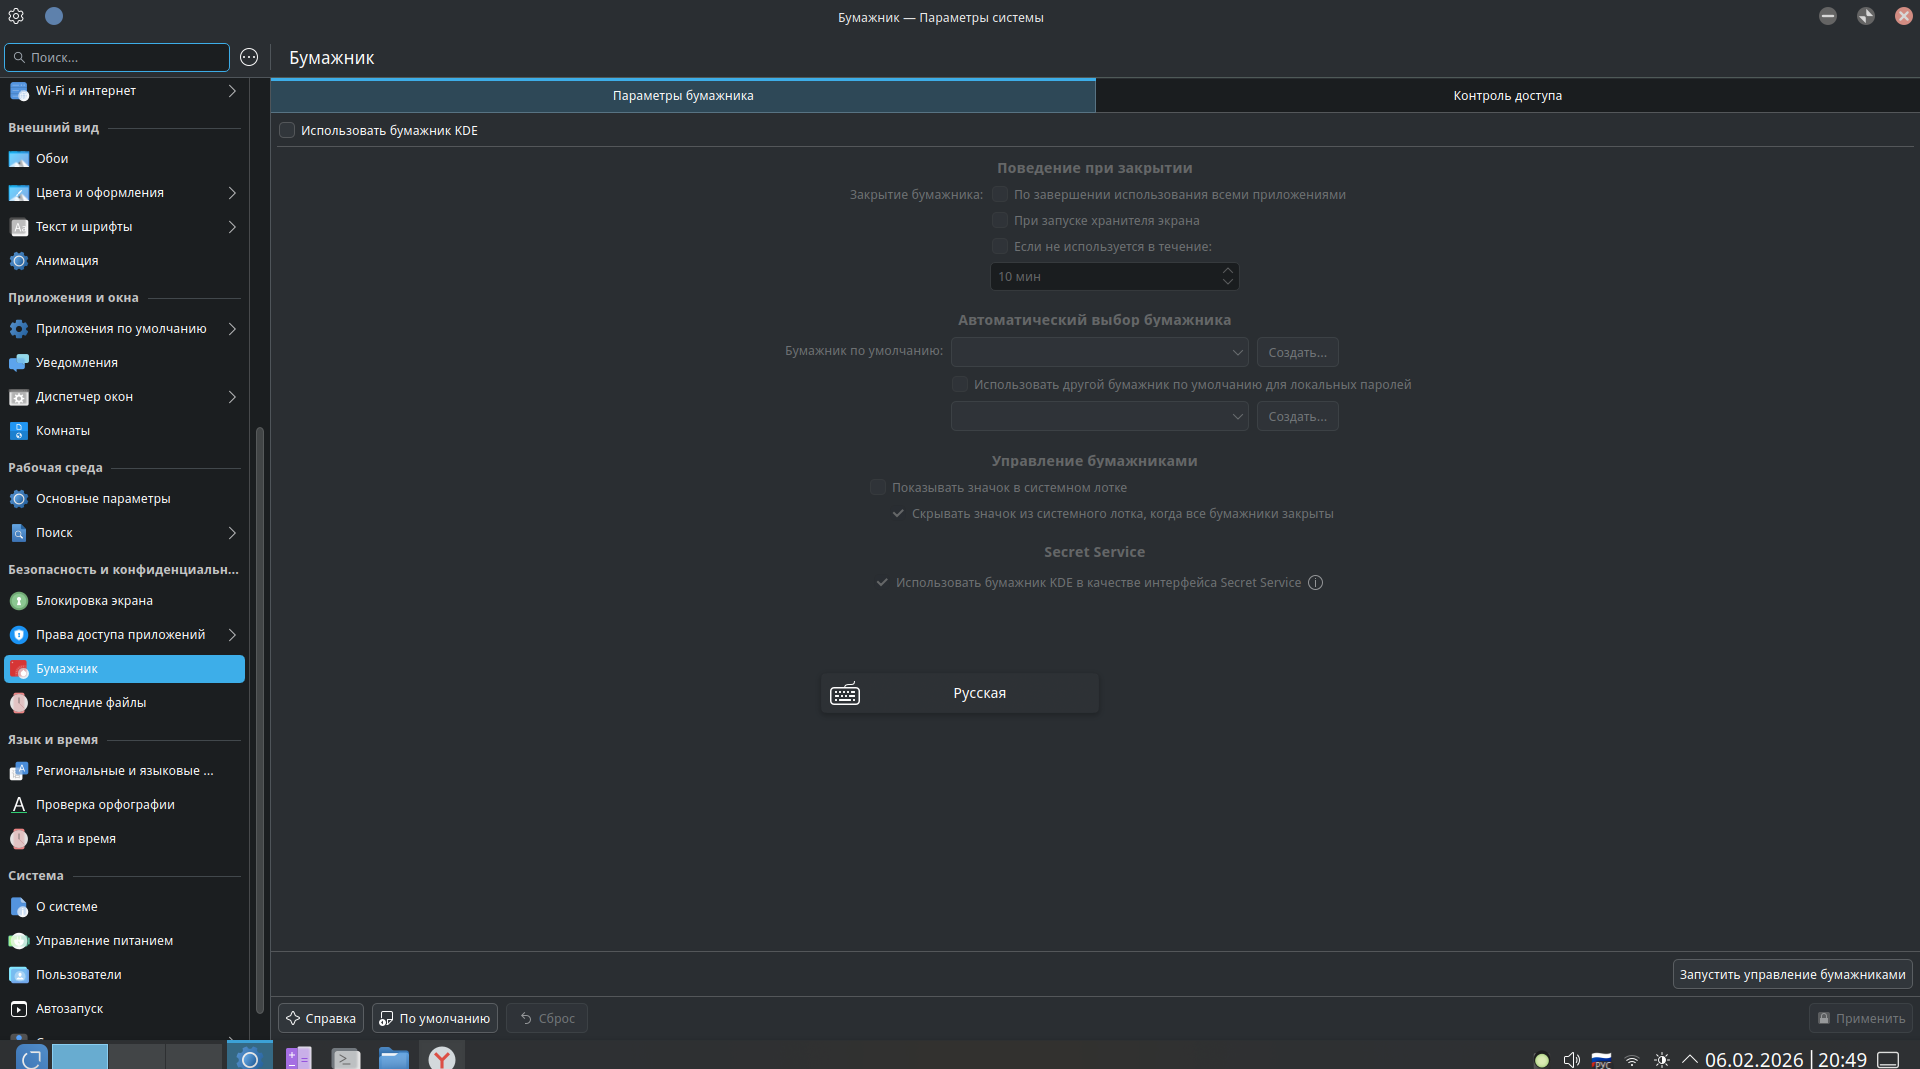Image resolution: width=1920 pixels, height=1069 pixels.
Task: Open the Wi-Fi network tray icon
Action: click(1632, 1060)
